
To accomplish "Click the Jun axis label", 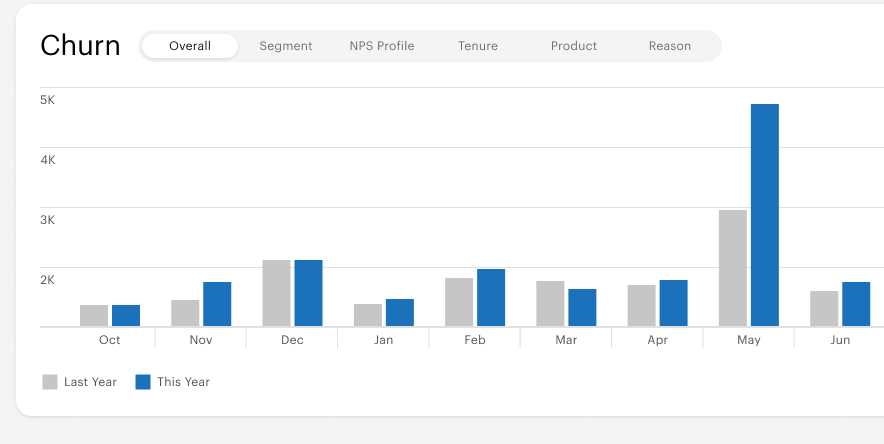I will pos(840,340).
